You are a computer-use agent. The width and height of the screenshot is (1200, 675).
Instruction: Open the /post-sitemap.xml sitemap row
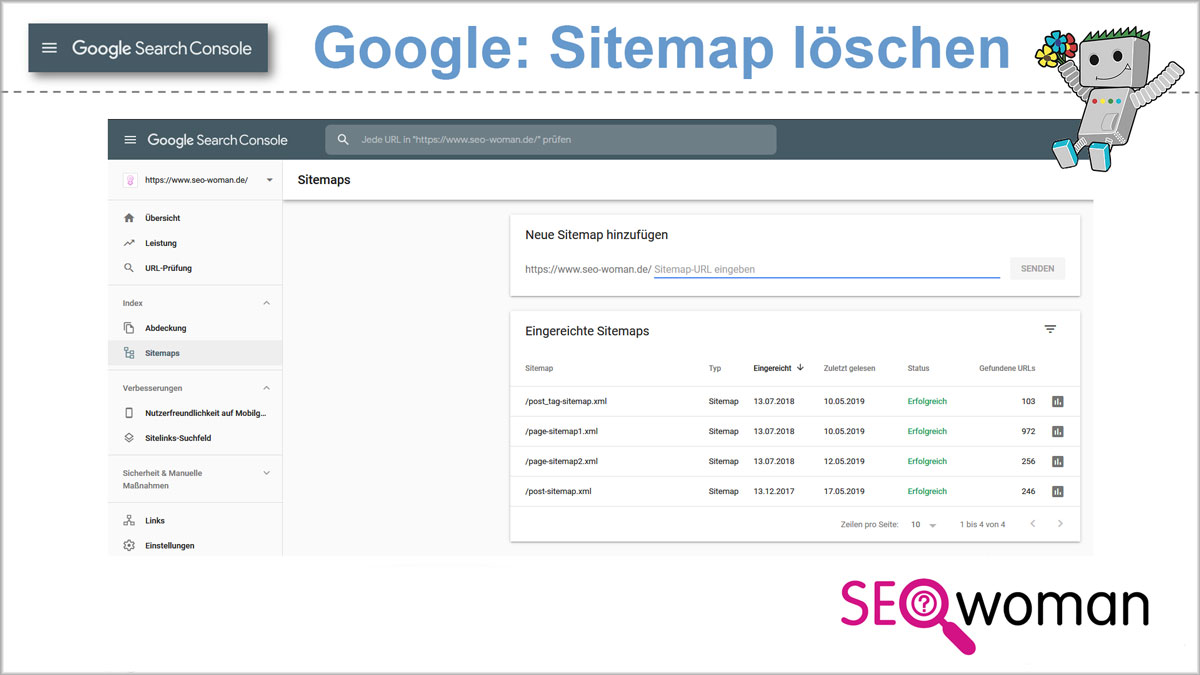pos(795,491)
